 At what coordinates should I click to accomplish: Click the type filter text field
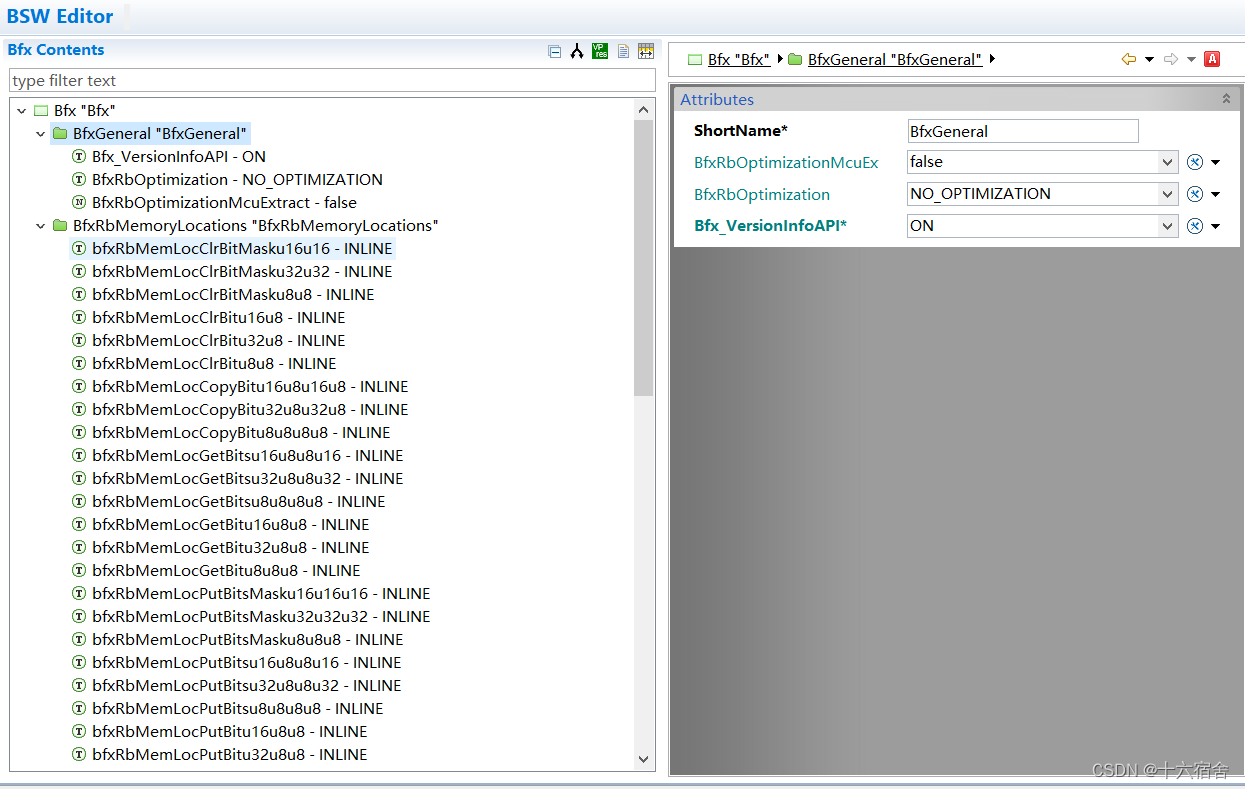coord(332,80)
